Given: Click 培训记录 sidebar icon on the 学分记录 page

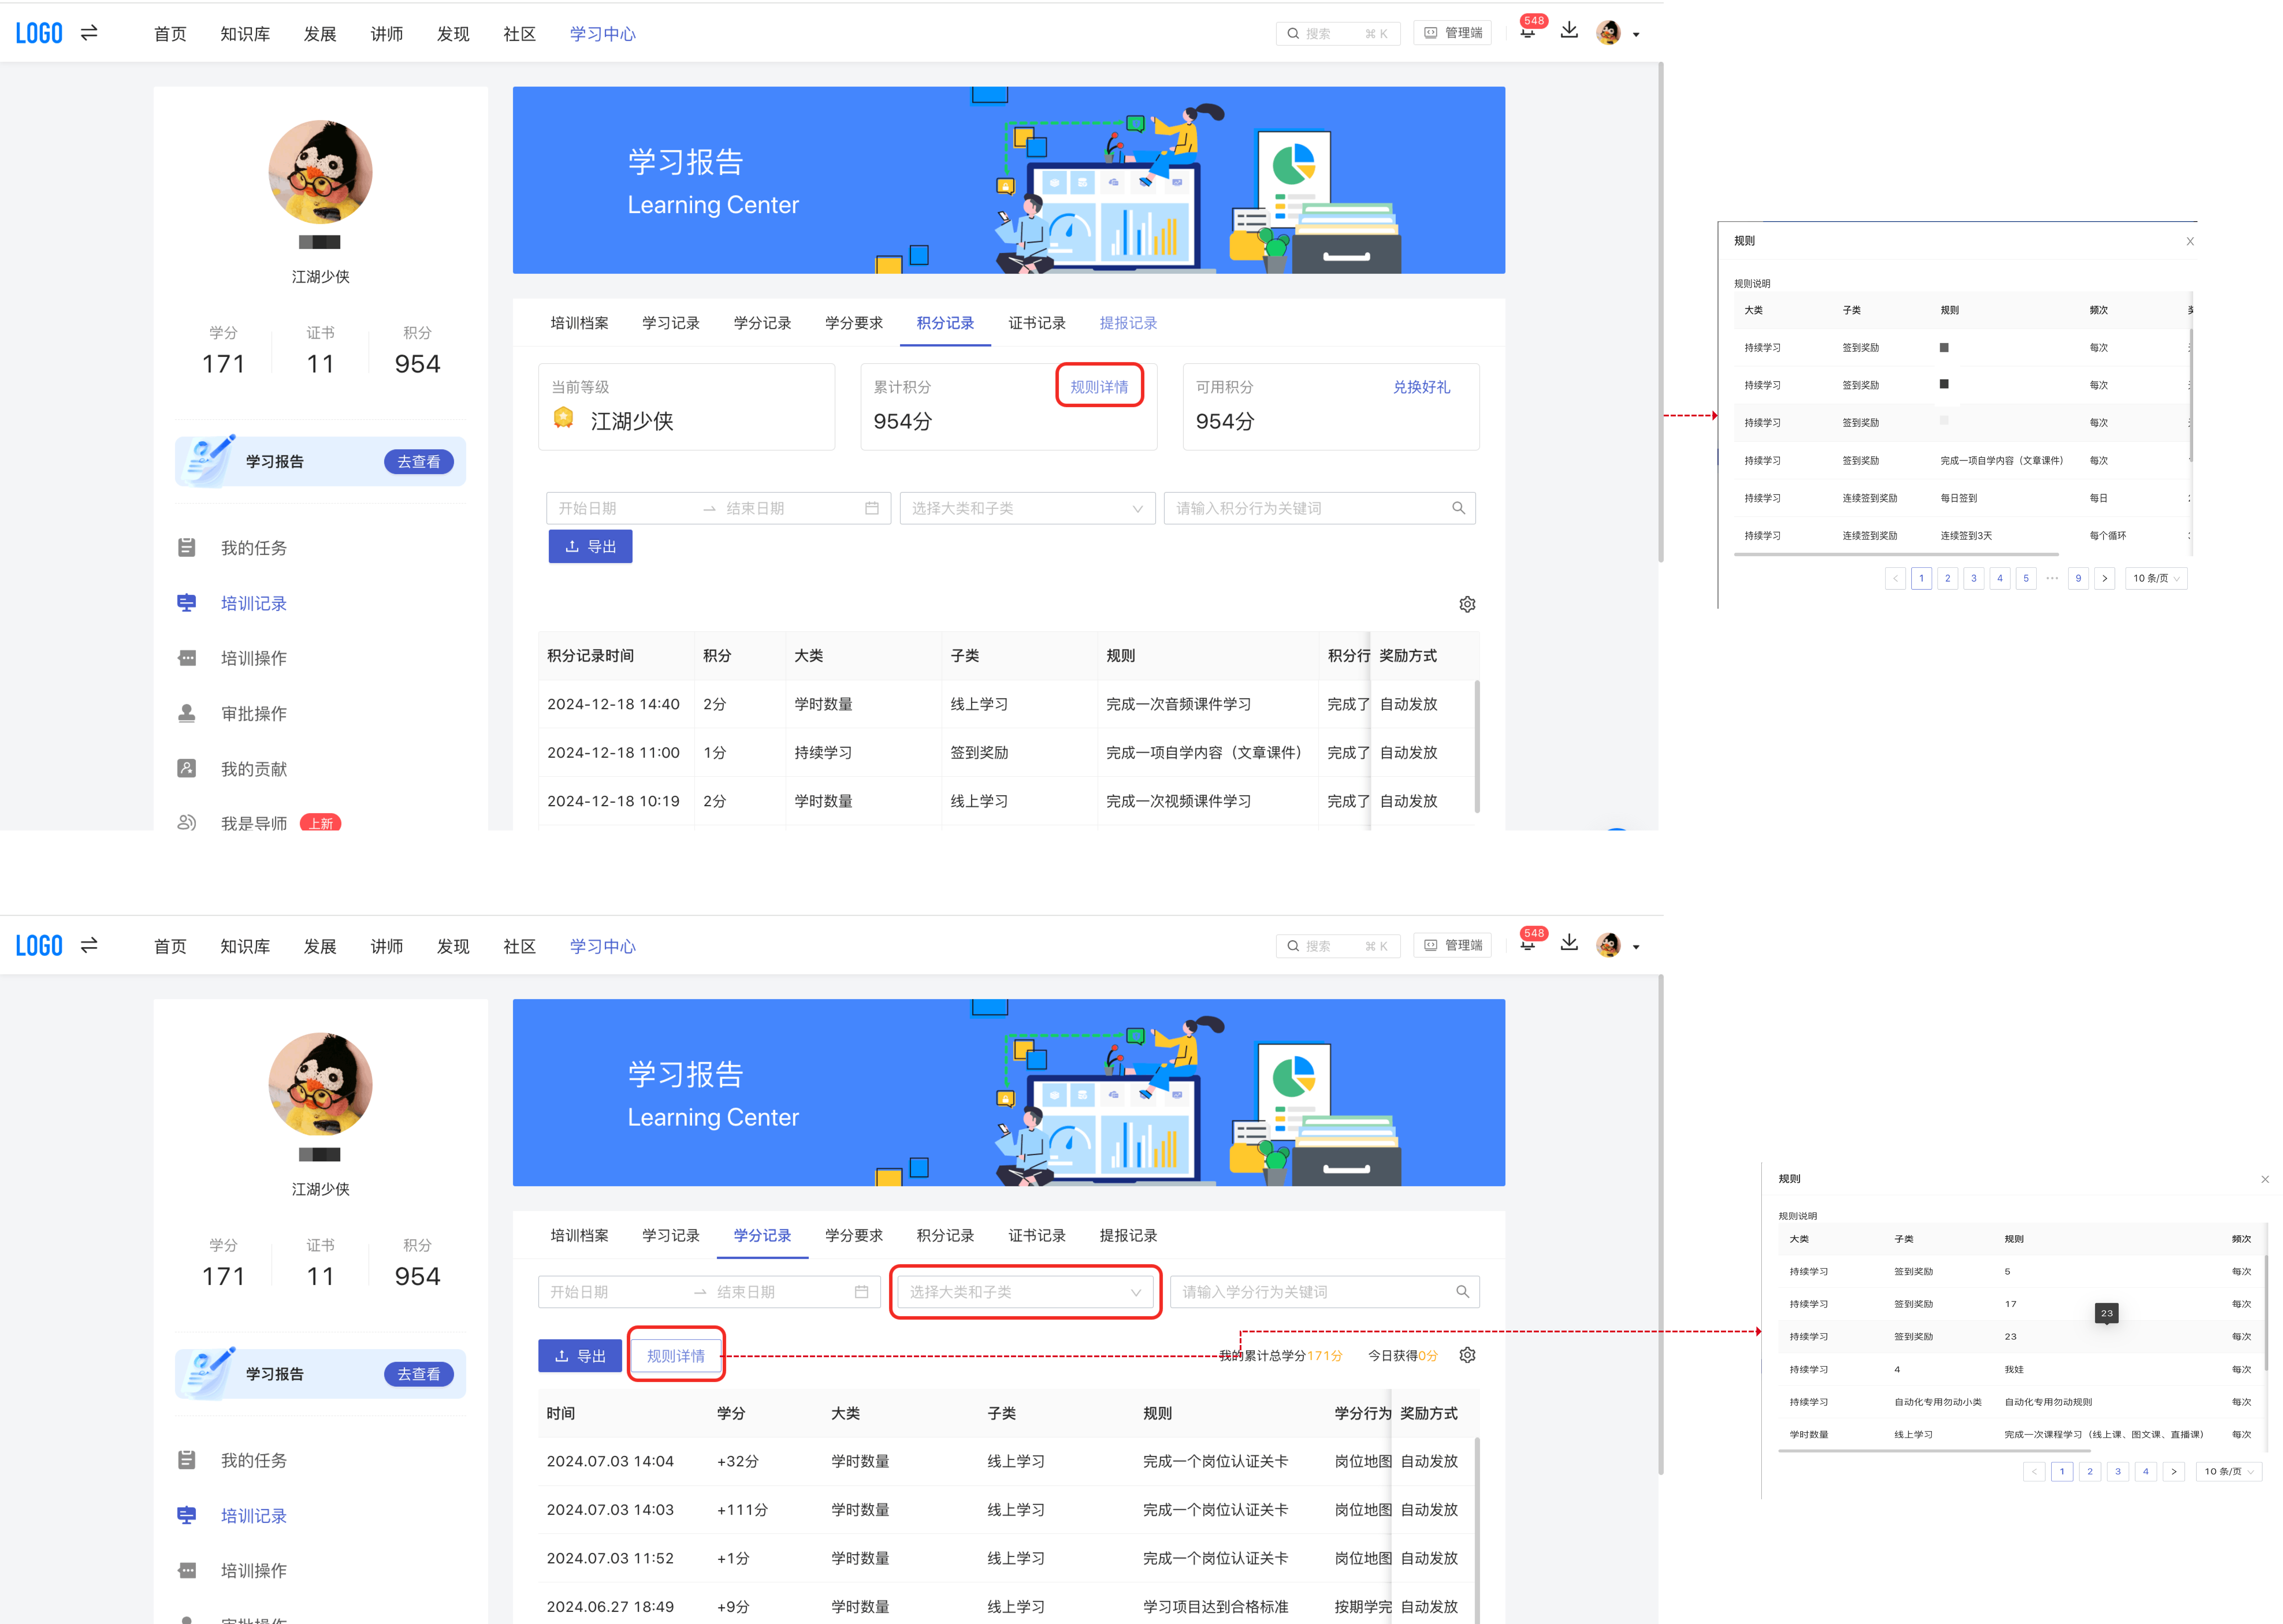Looking at the screenshot, I should click(187, 1515).
